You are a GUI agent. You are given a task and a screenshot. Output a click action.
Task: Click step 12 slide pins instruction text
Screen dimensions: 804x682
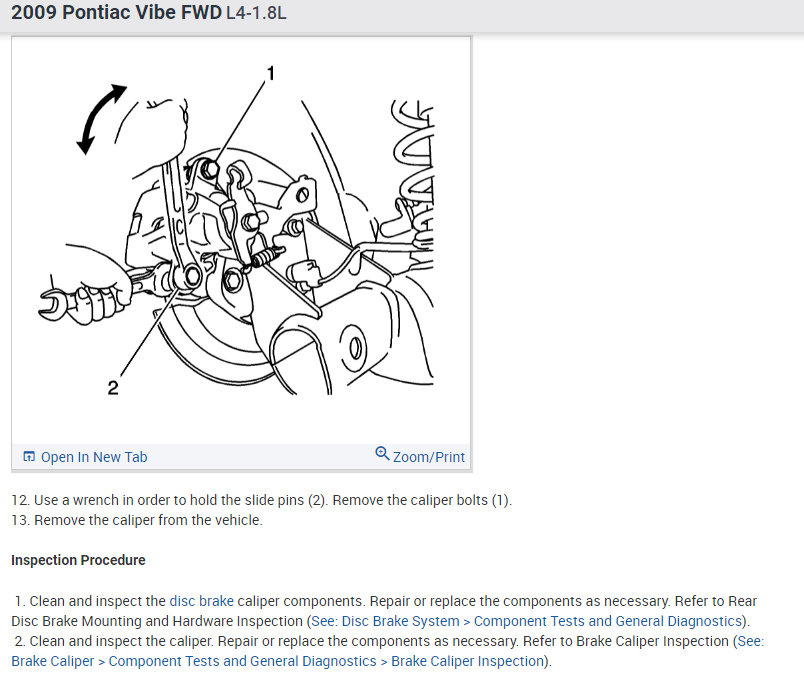tap(262, 500)
